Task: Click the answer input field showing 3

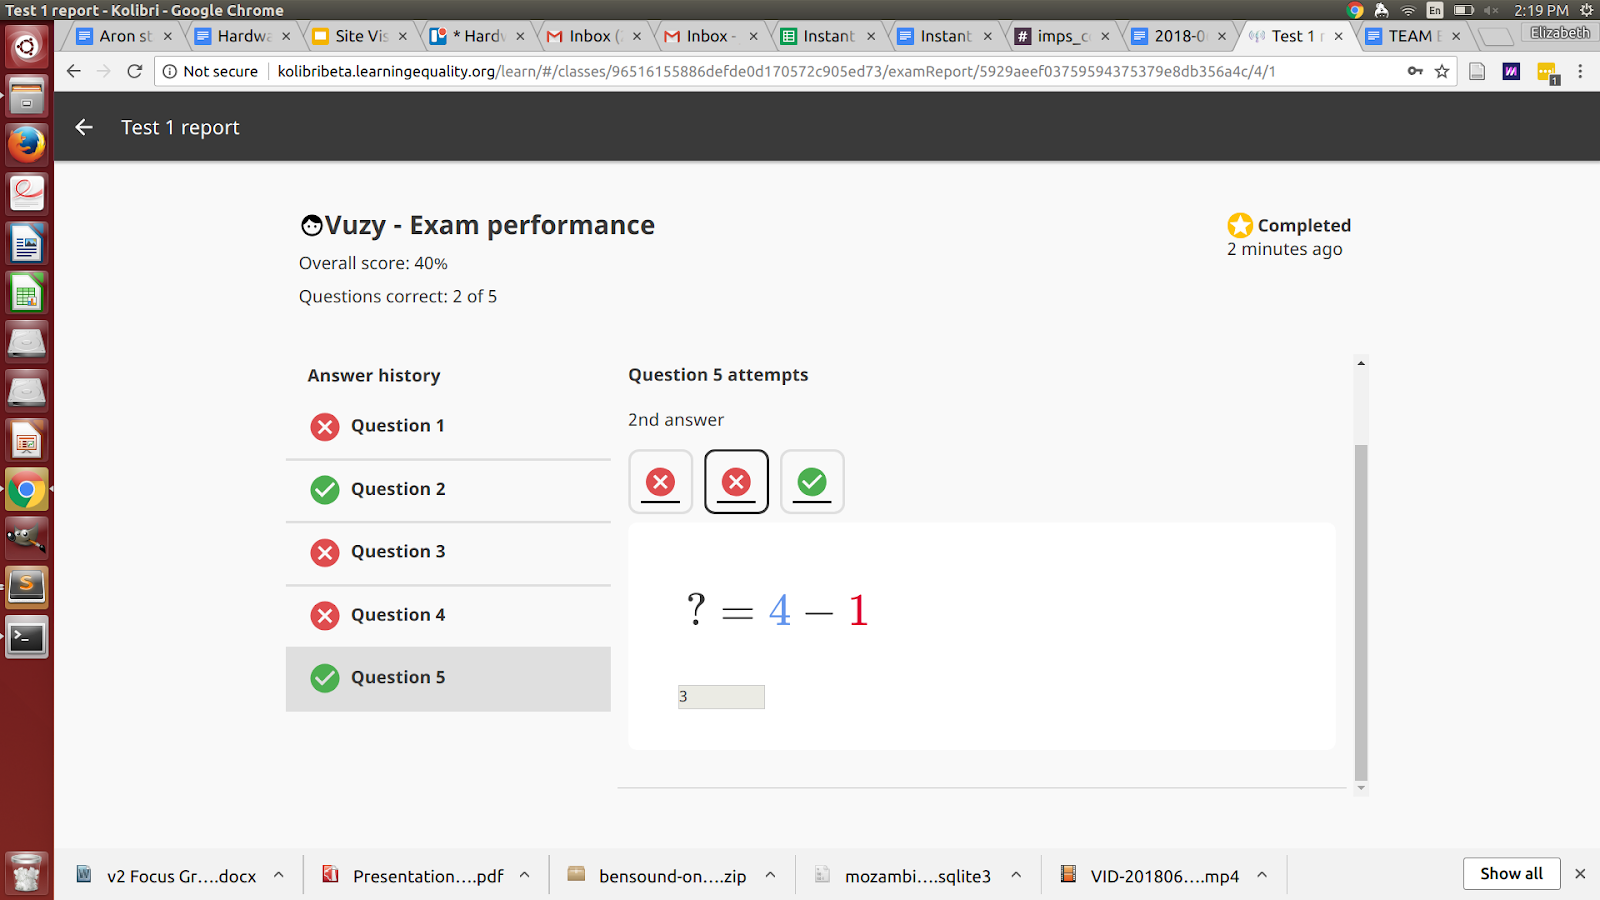Action: (x=721, y=696)
